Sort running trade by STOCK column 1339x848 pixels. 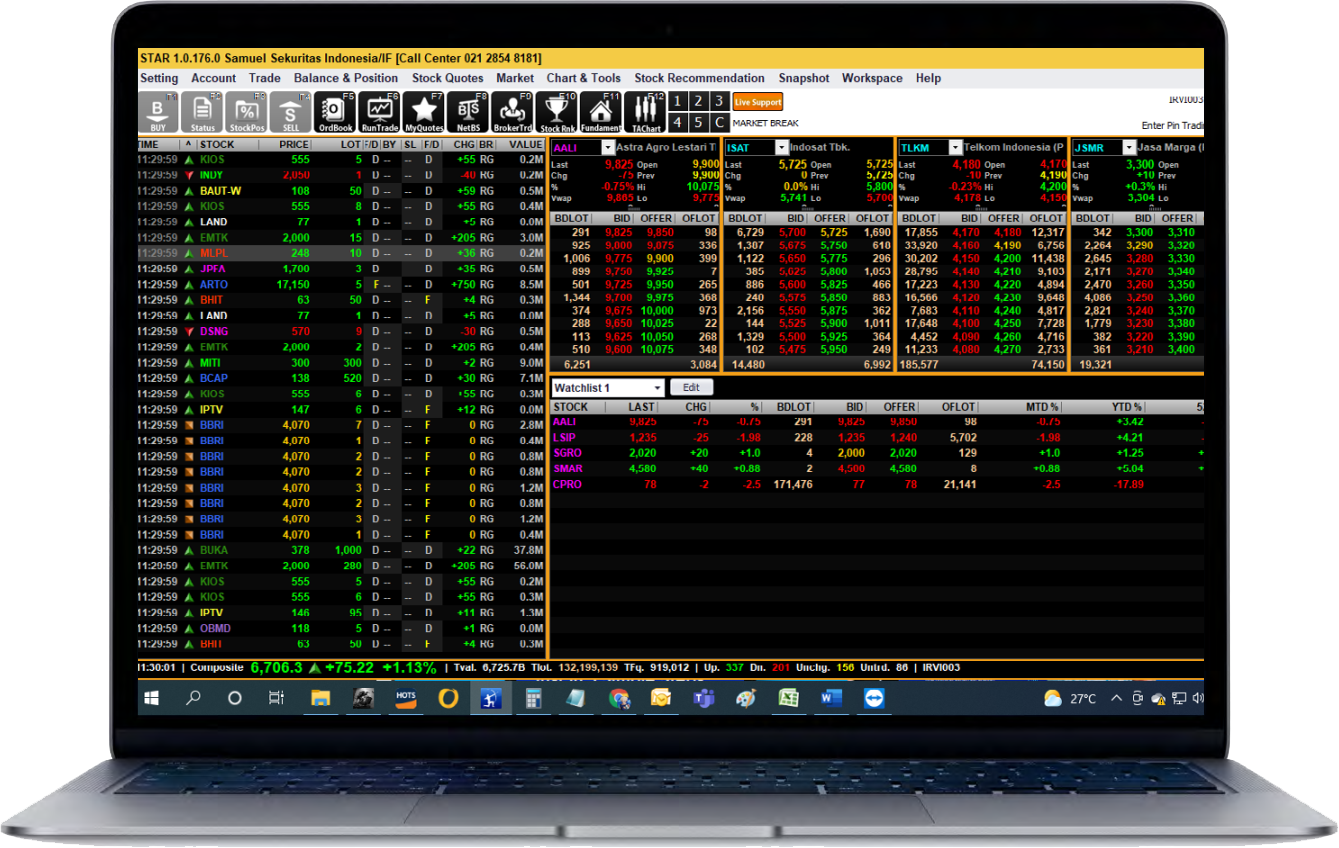pyautogui.click(x=217, y=145)
